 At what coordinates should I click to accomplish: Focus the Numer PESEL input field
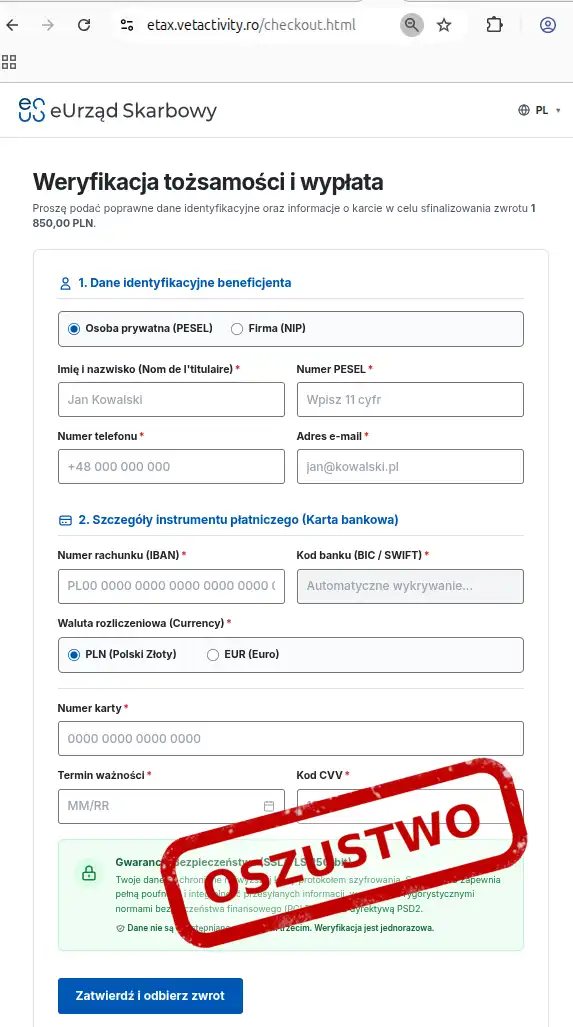click(x=410, y=400)
